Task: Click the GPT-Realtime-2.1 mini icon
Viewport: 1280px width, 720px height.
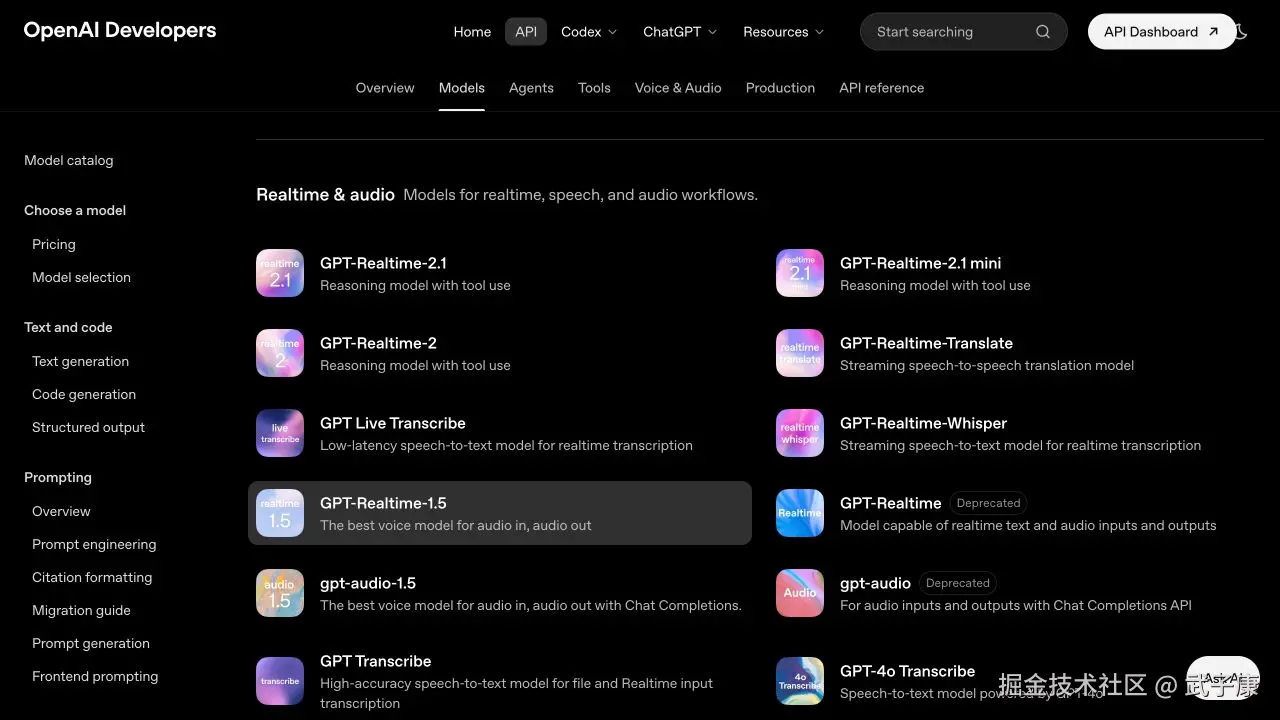Action: tap(800, 273)
